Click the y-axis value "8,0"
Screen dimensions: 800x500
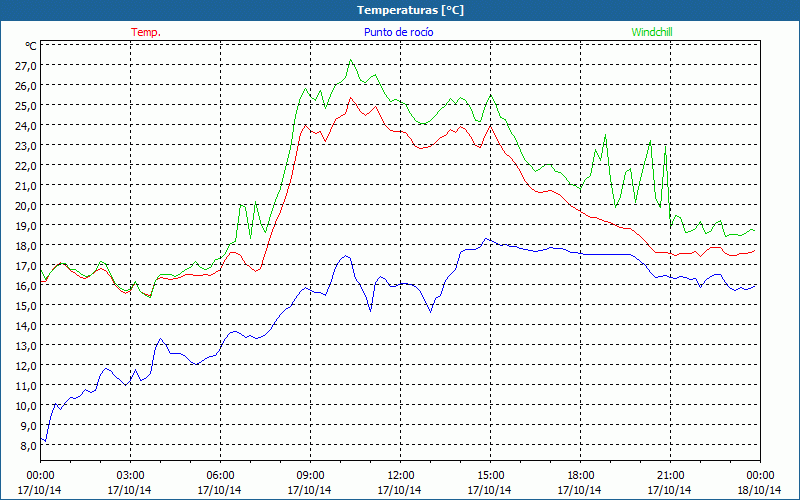tap(29, 446)
